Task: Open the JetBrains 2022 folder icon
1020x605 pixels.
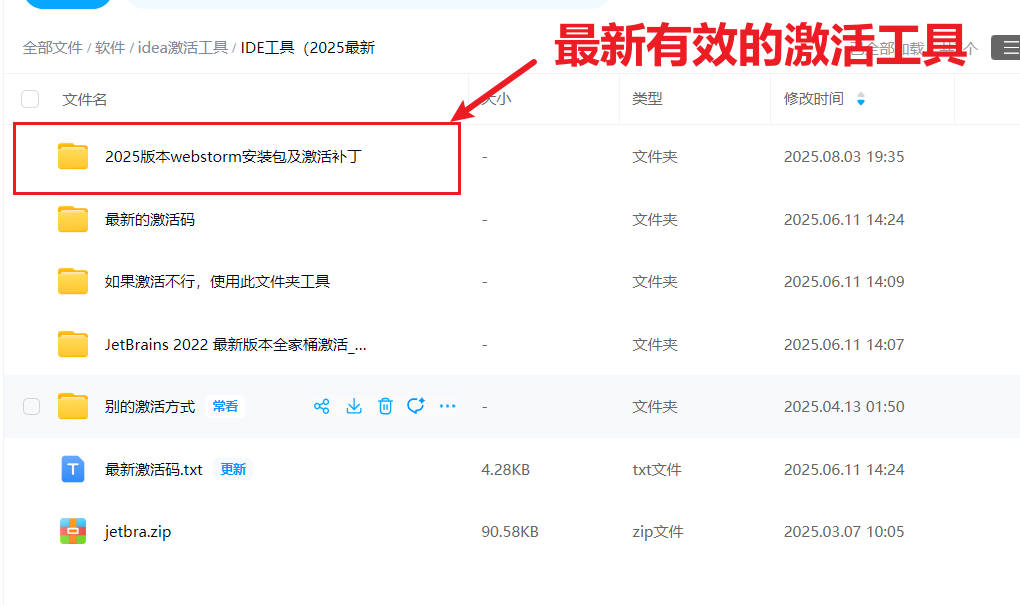Action: pyautogui.click(x=73, y=344)
